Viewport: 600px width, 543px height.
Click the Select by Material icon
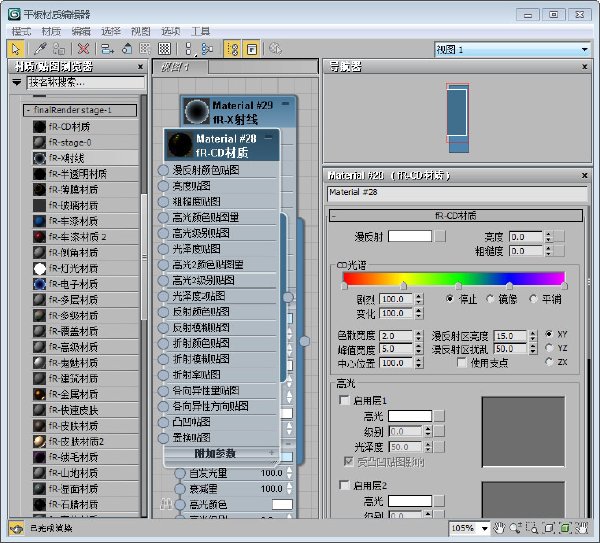point(275,49)
